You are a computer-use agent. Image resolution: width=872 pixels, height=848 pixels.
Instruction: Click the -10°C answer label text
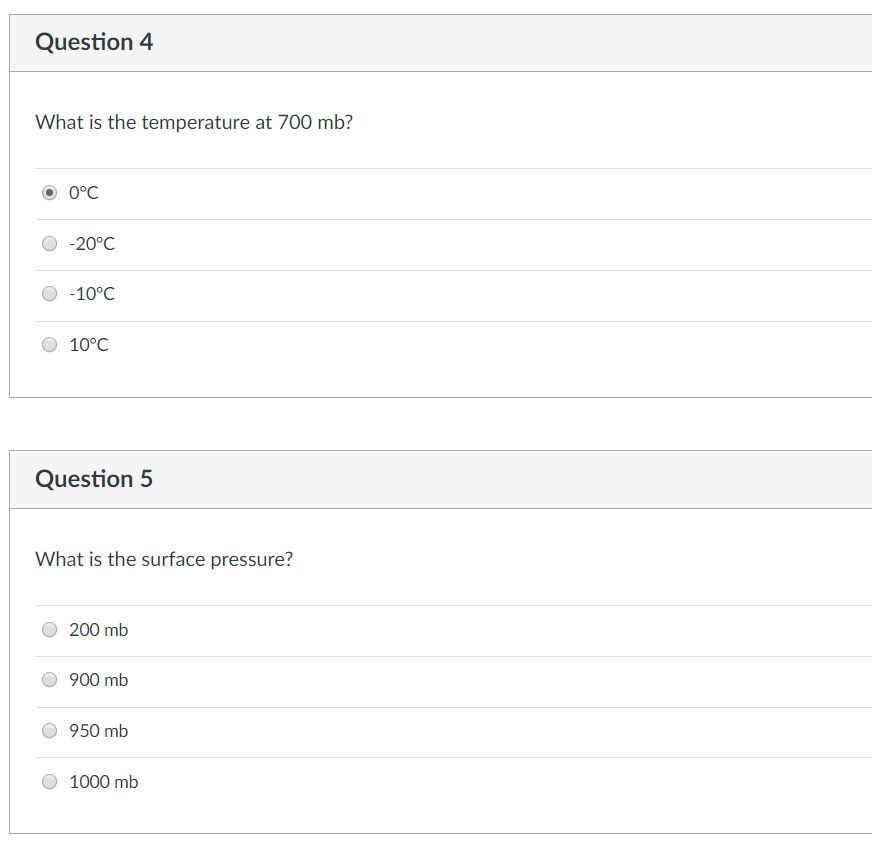(91, 293)
